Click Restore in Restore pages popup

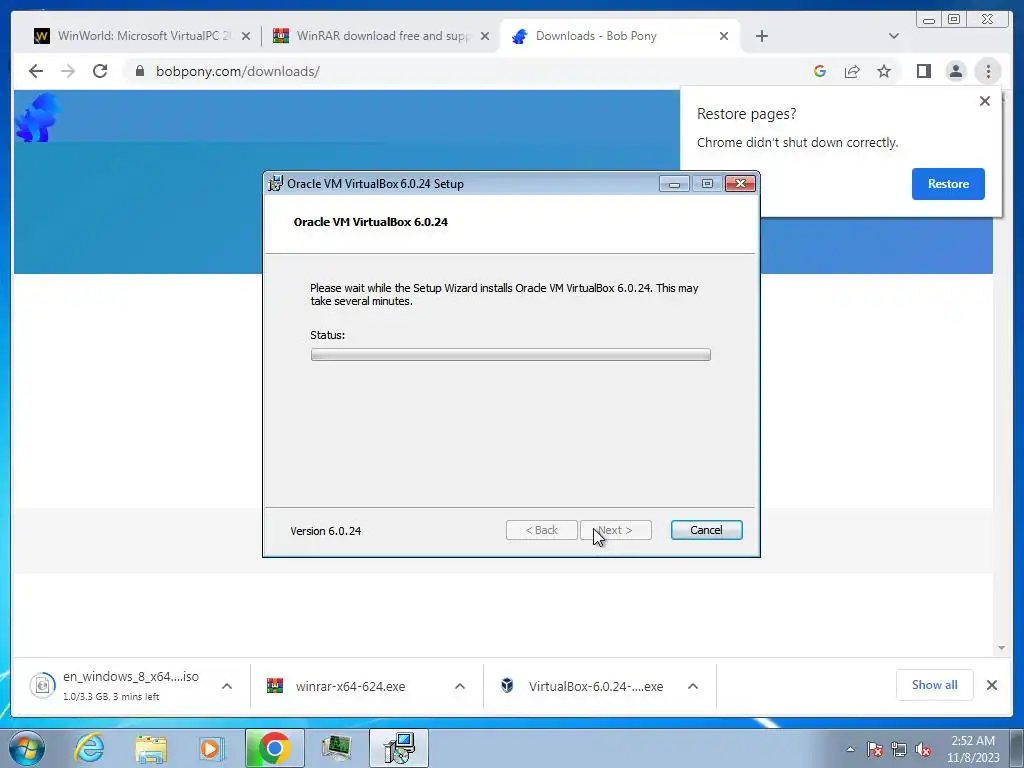[948, 184]
